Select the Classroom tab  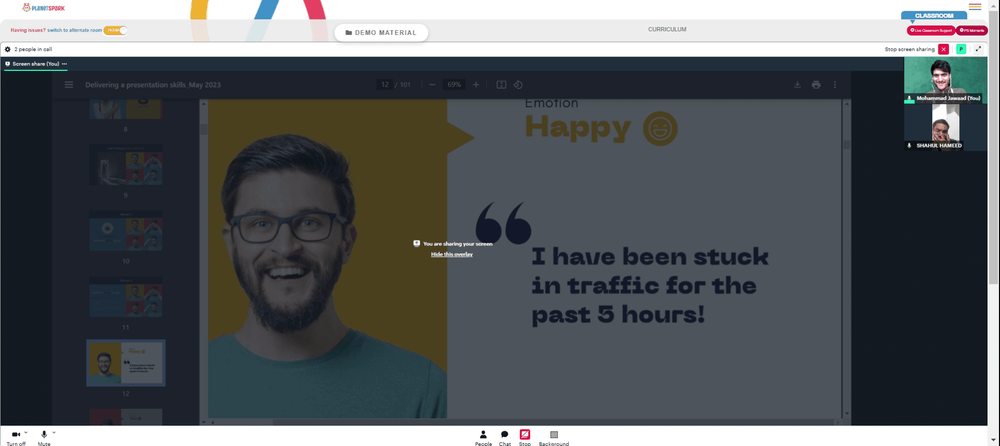pos(934,15)
